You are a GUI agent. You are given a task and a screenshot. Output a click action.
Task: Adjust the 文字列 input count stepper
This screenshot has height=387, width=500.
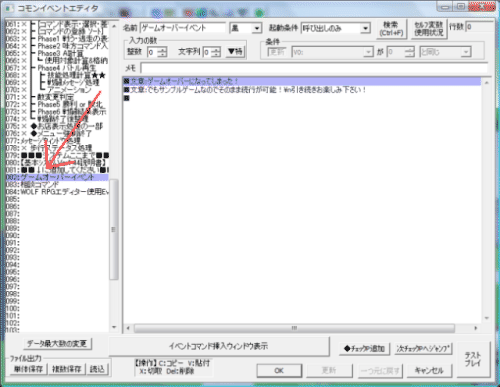(x=216, y=52)
